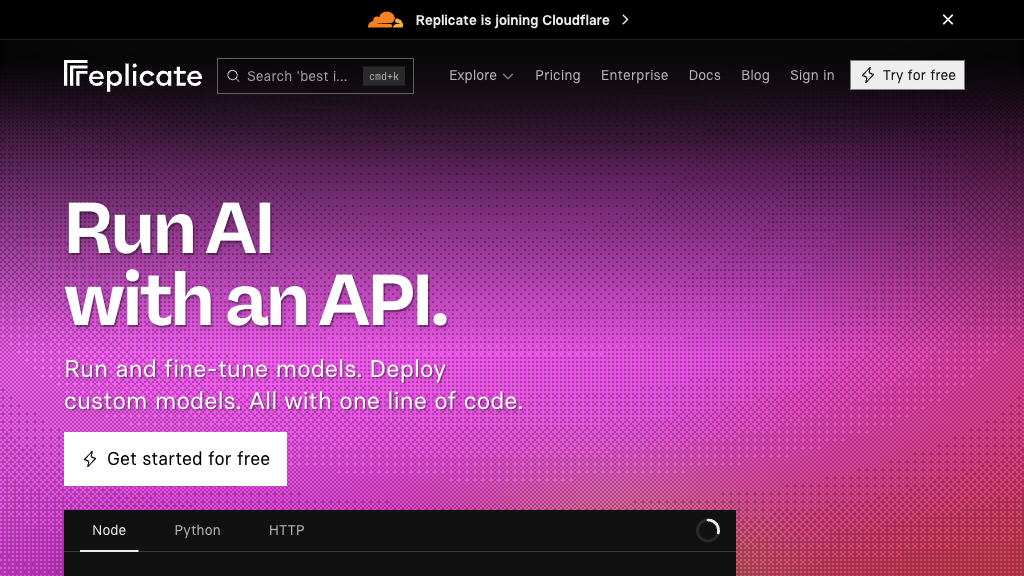
Task: Click the chevron beside Explore
Action: (x=508, y=76)
